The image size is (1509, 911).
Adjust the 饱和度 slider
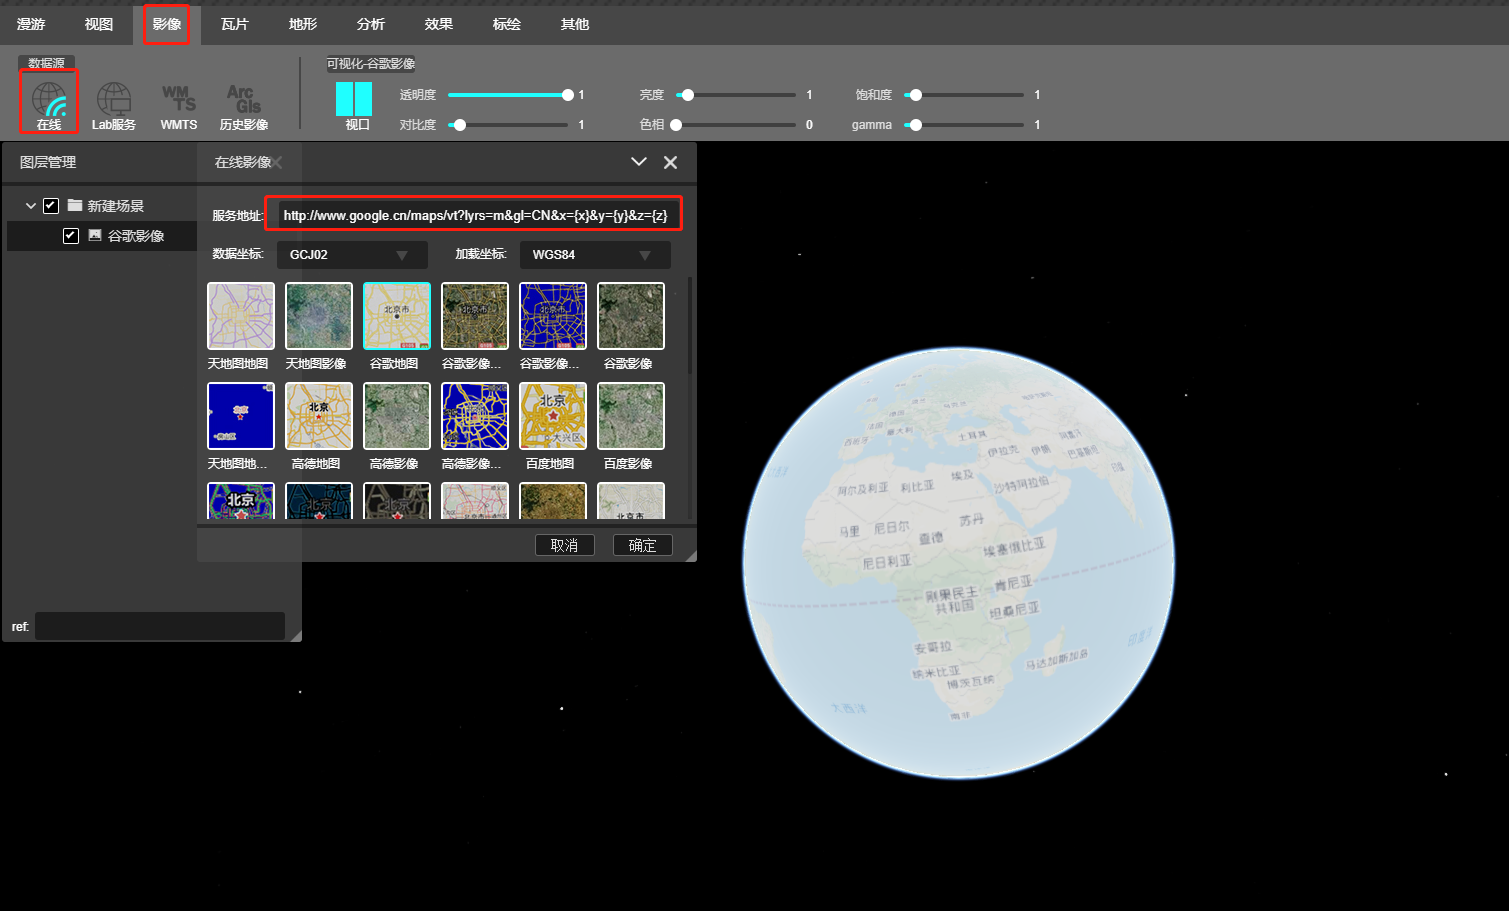coord(964,95)
